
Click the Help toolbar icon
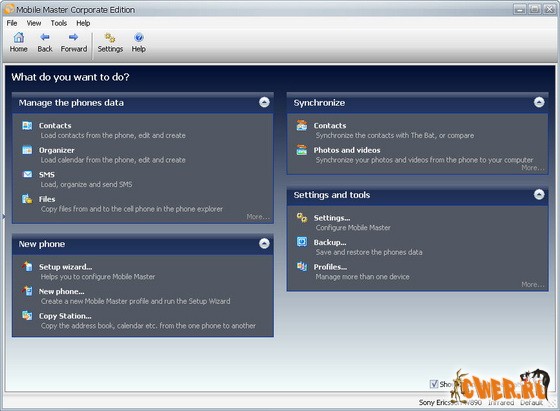(x=139, y=37)
